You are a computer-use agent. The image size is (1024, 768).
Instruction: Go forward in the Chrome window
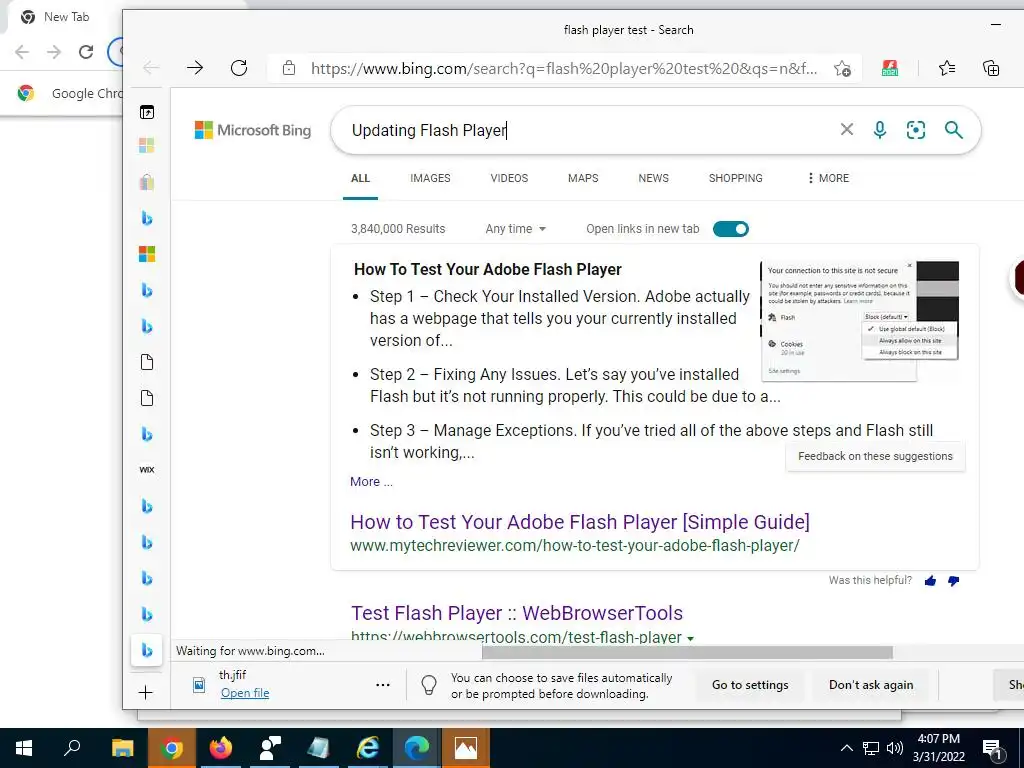point(54,52)
